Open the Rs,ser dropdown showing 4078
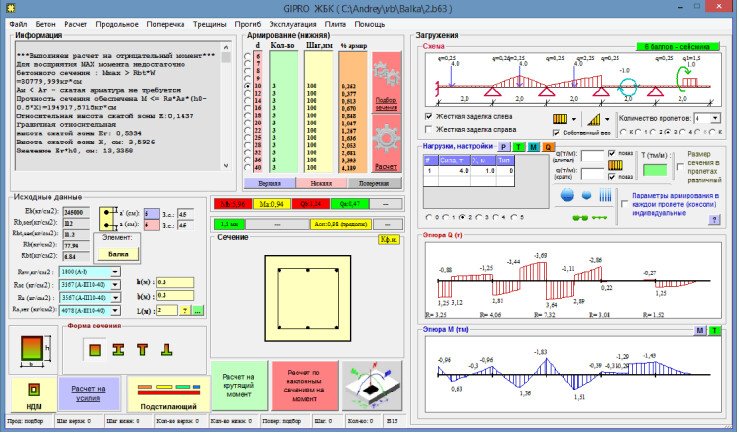The image size is (739, 433). (x=115, y=311)
